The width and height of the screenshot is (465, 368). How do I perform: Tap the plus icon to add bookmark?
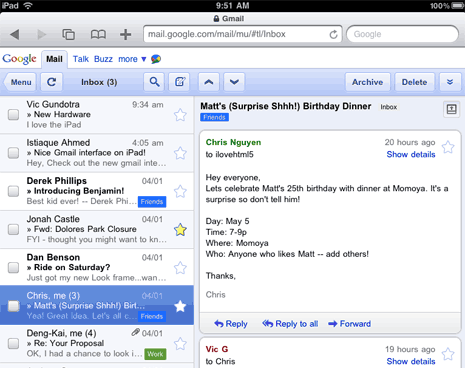125,34
